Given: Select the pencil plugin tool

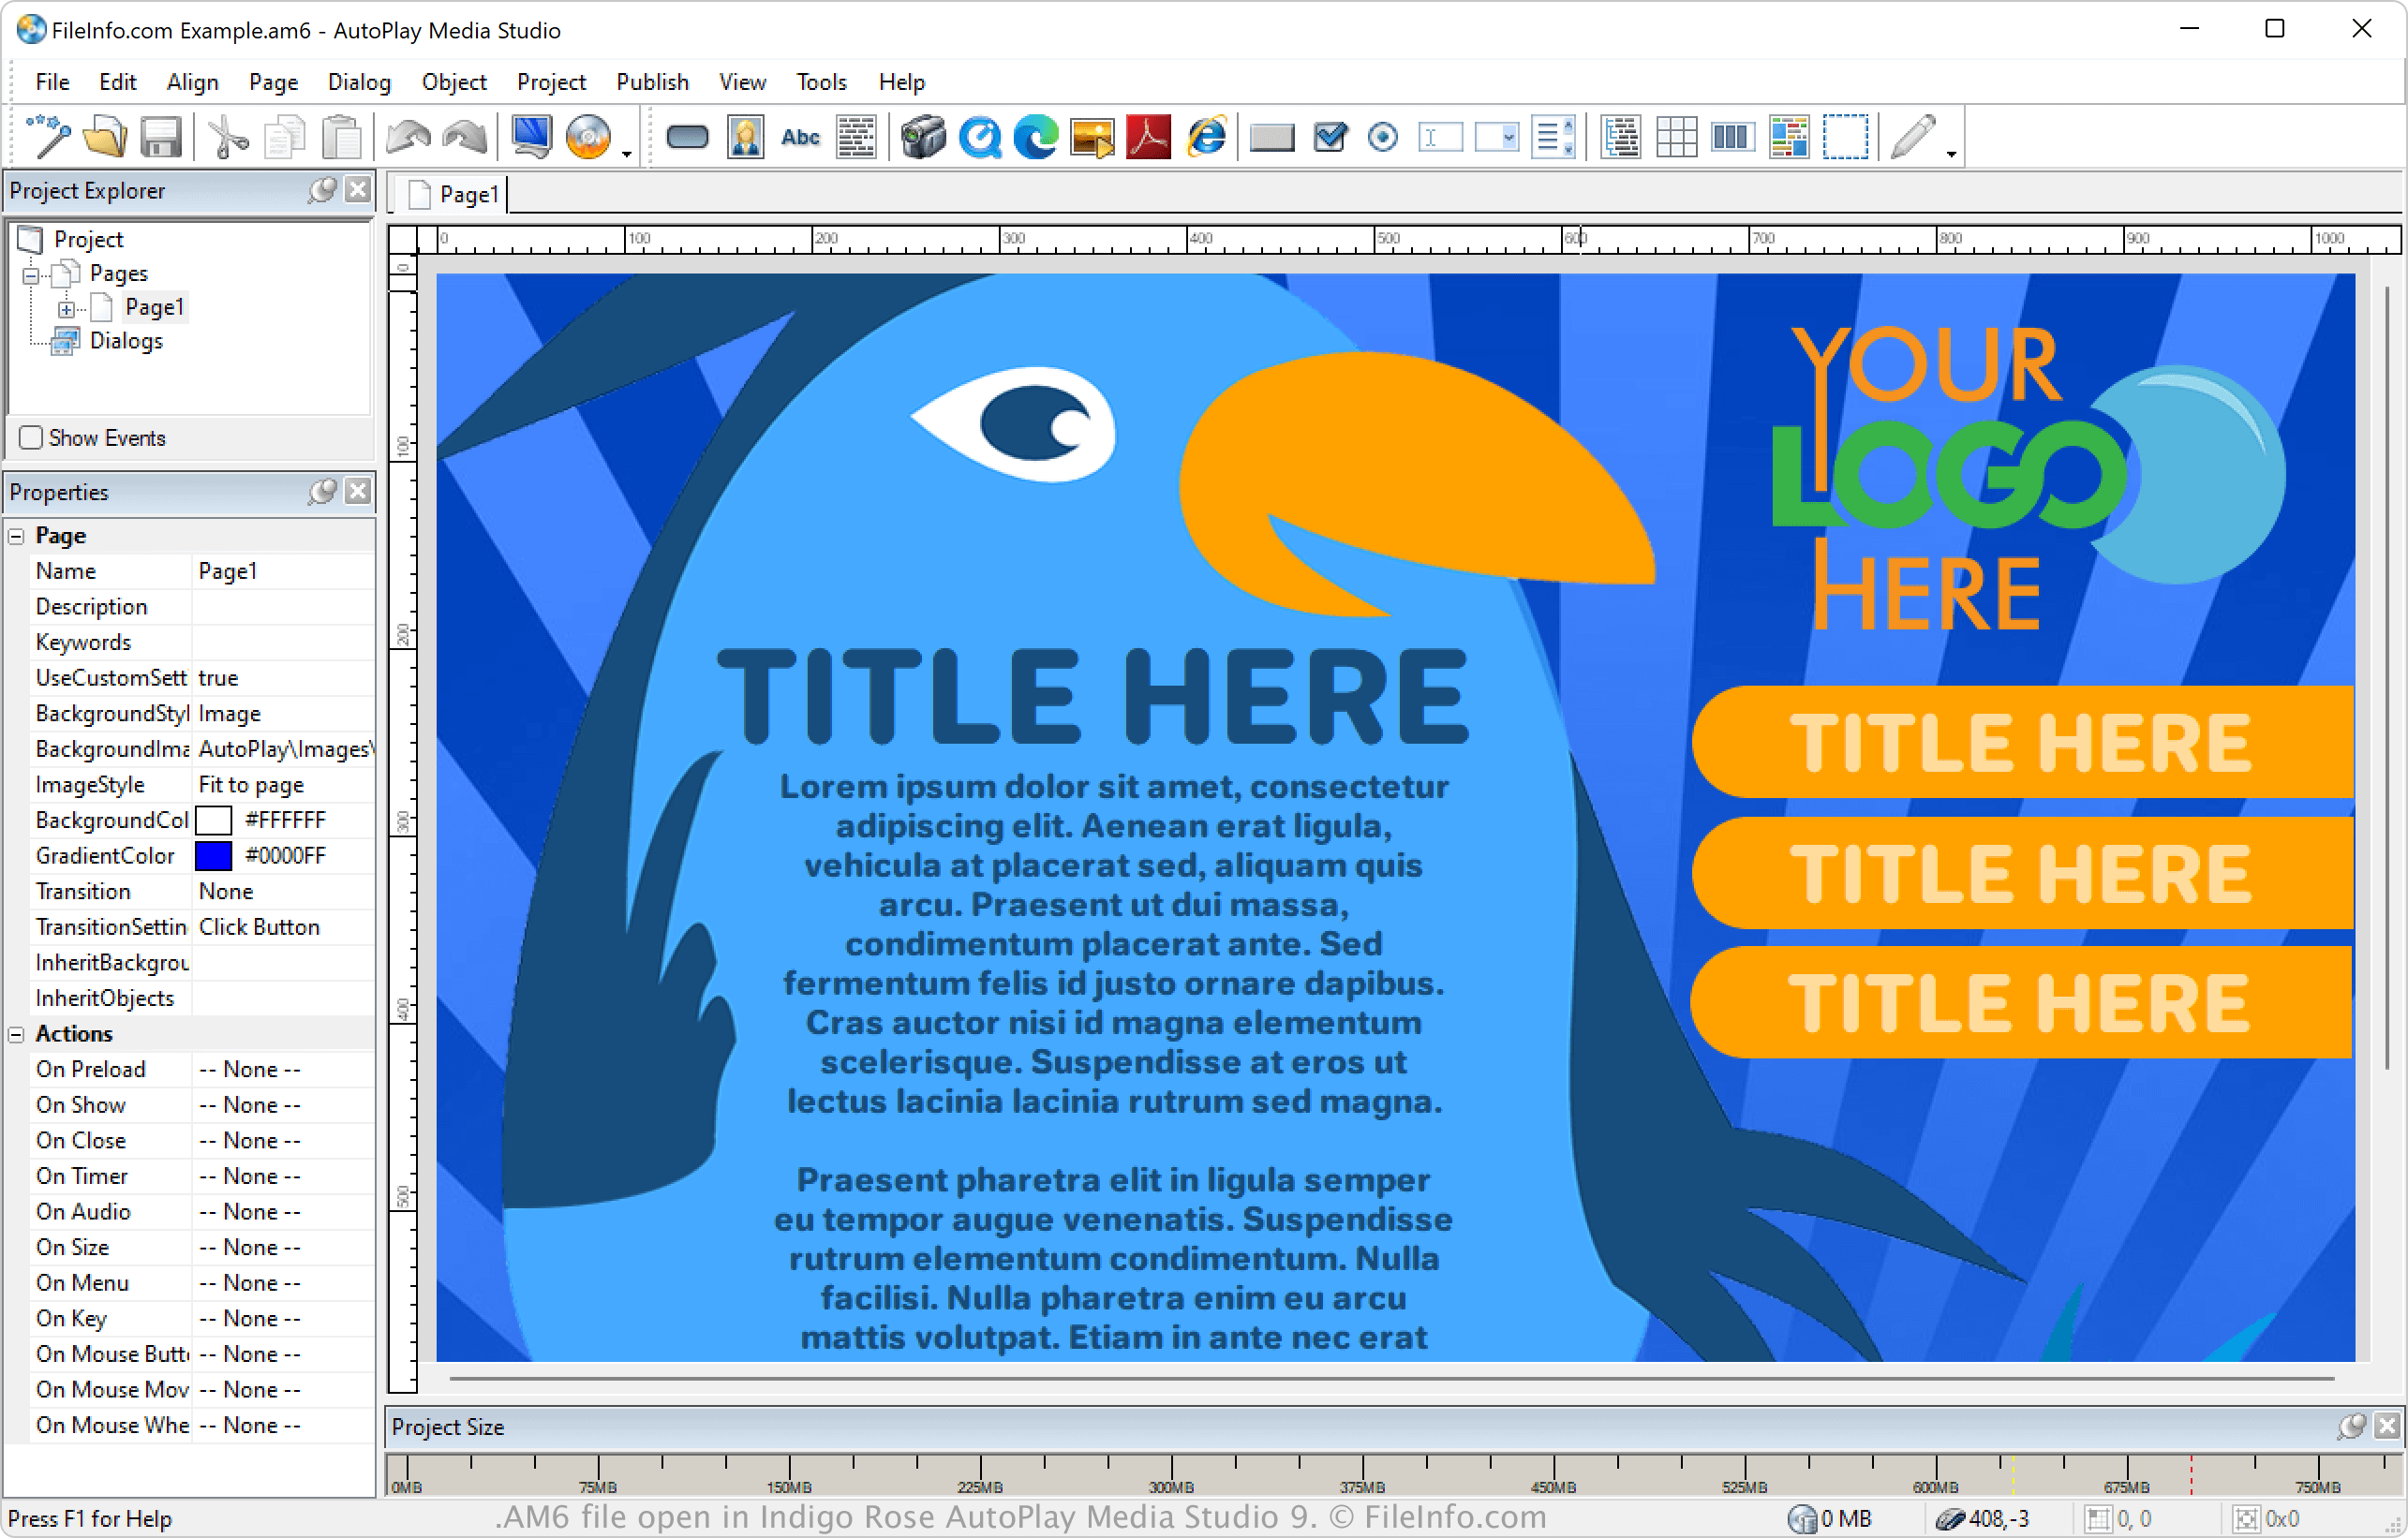Looking at the screenshot, I should (1914, 137).
